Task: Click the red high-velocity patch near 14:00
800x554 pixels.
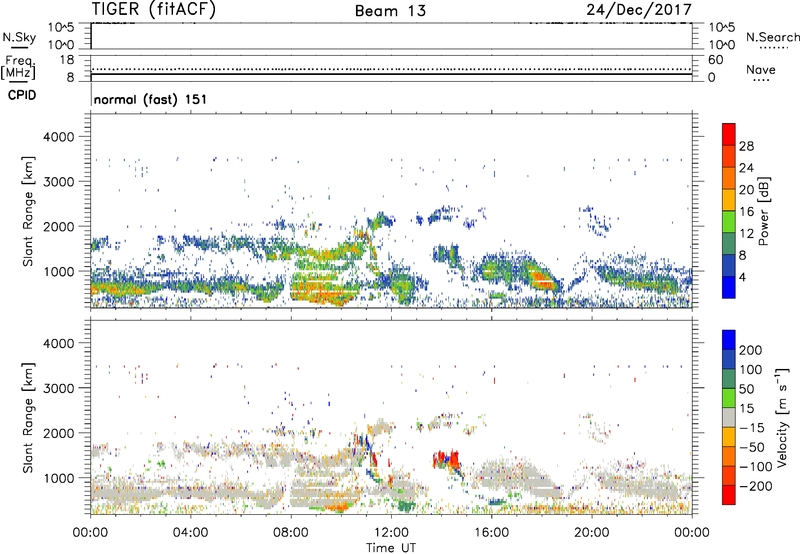Action: coord(446,459)
